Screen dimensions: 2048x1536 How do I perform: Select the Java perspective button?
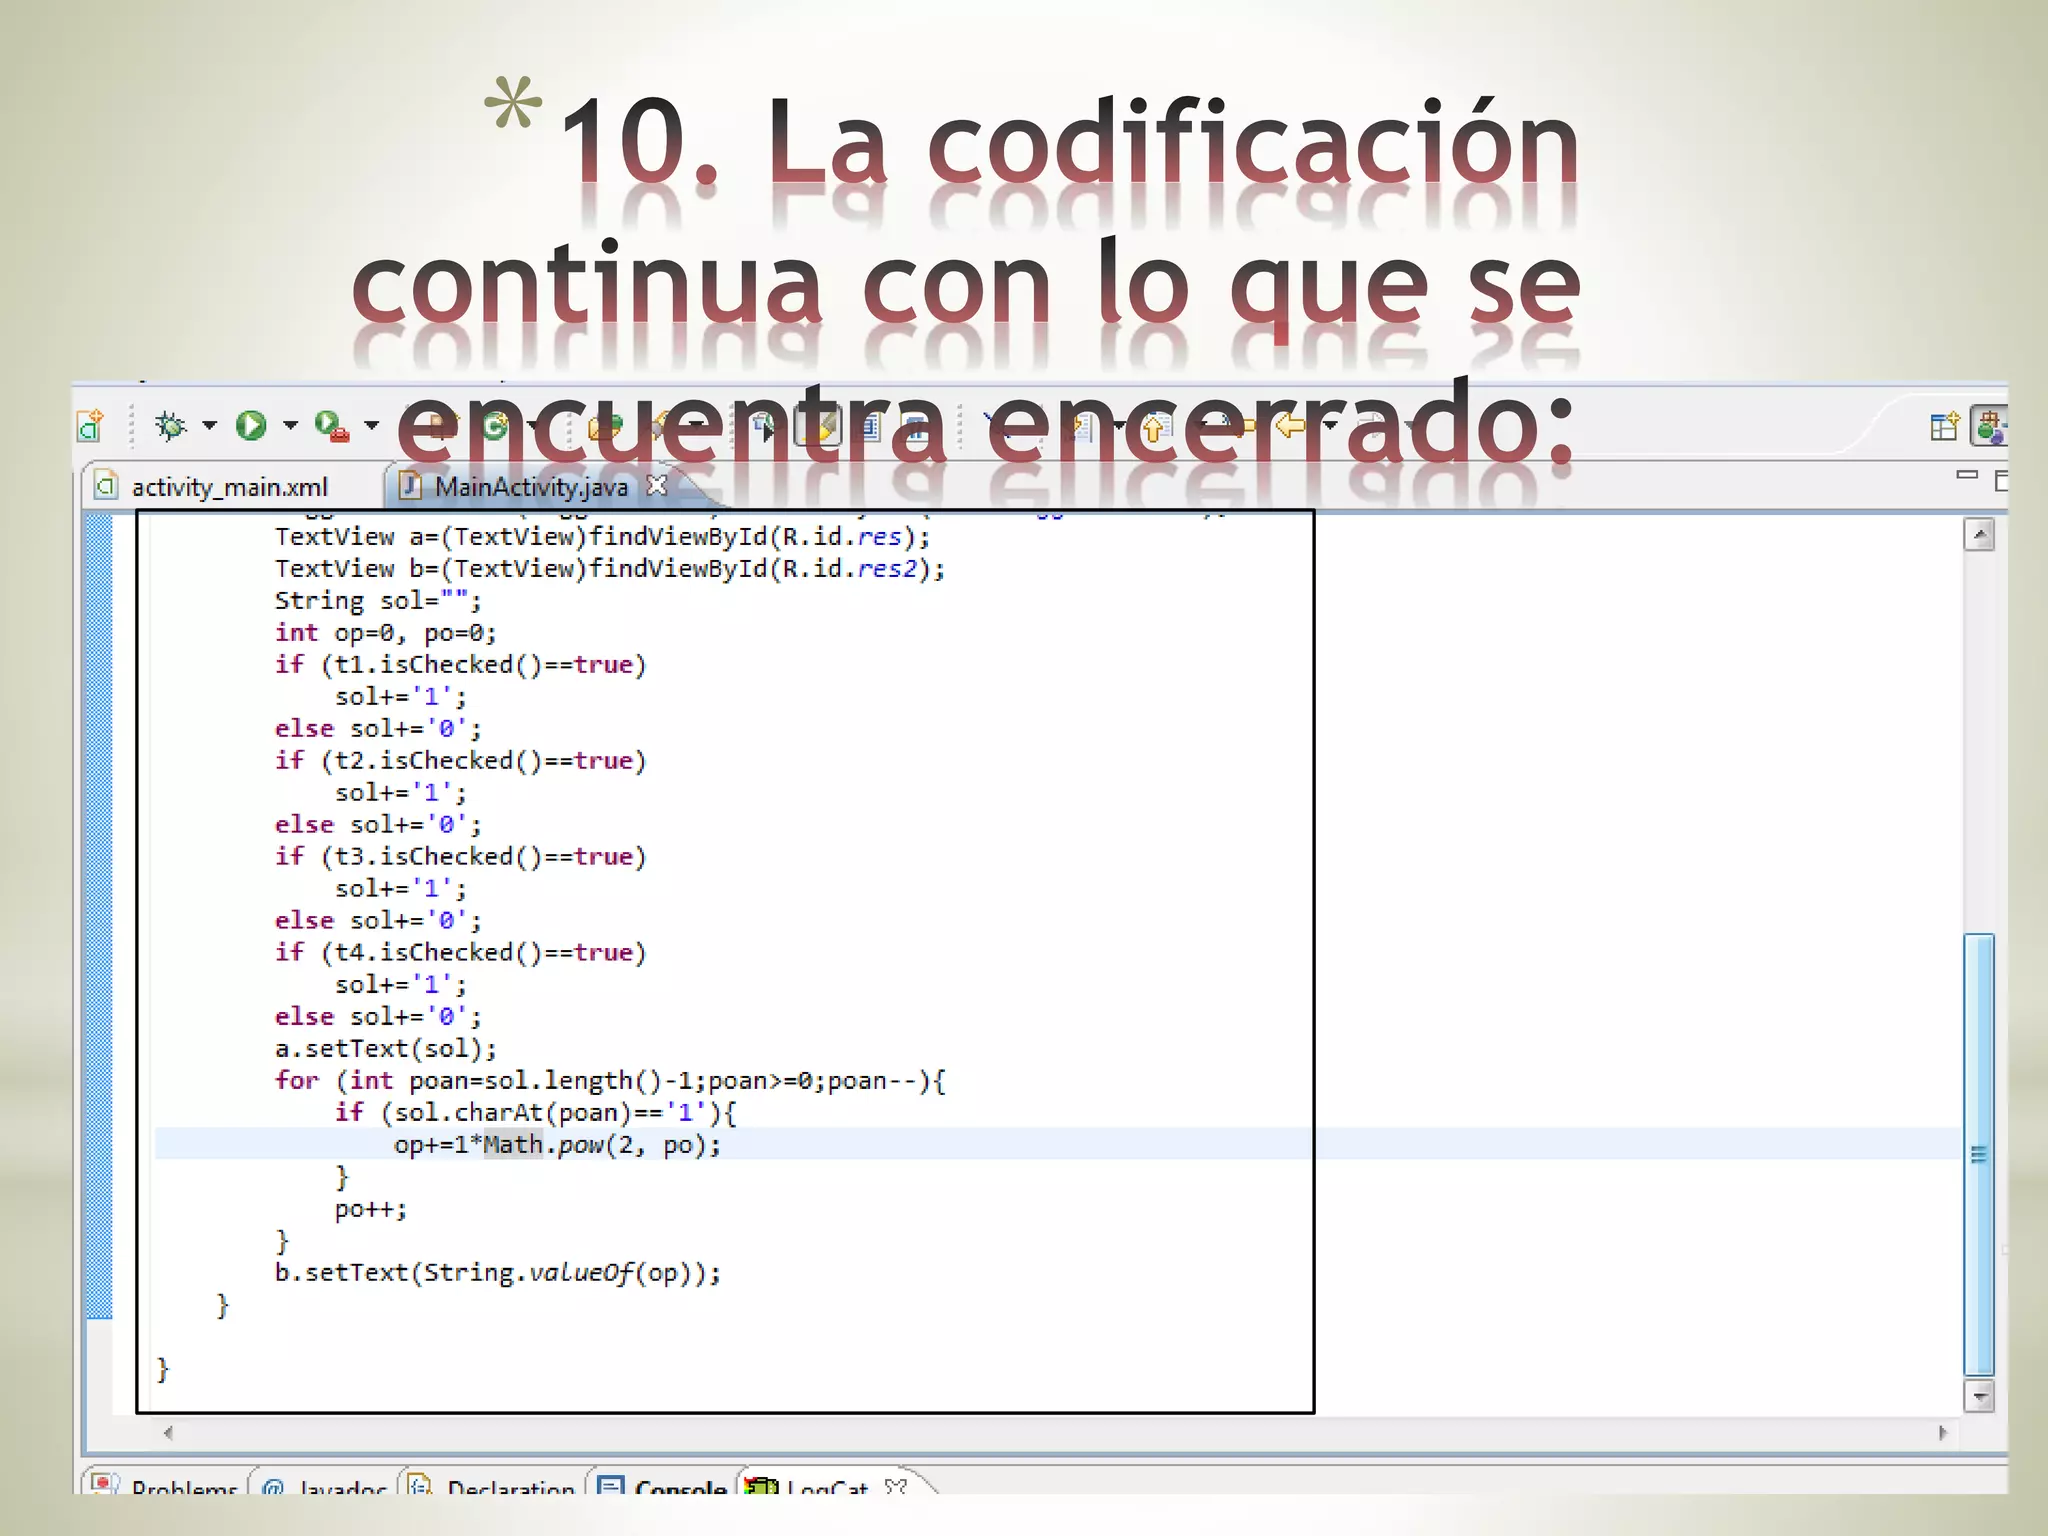pyautogui.click(x=1988, y=427)
